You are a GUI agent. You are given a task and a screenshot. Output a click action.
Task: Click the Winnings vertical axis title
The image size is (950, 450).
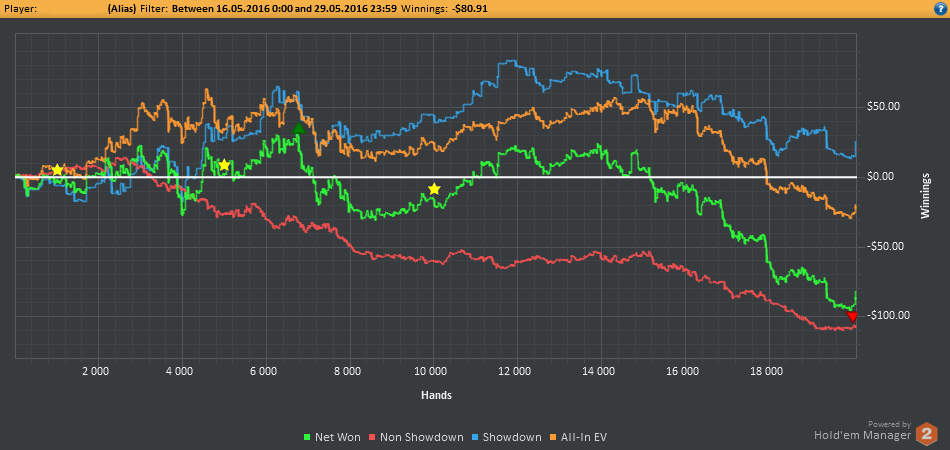(x=925, y=196)
